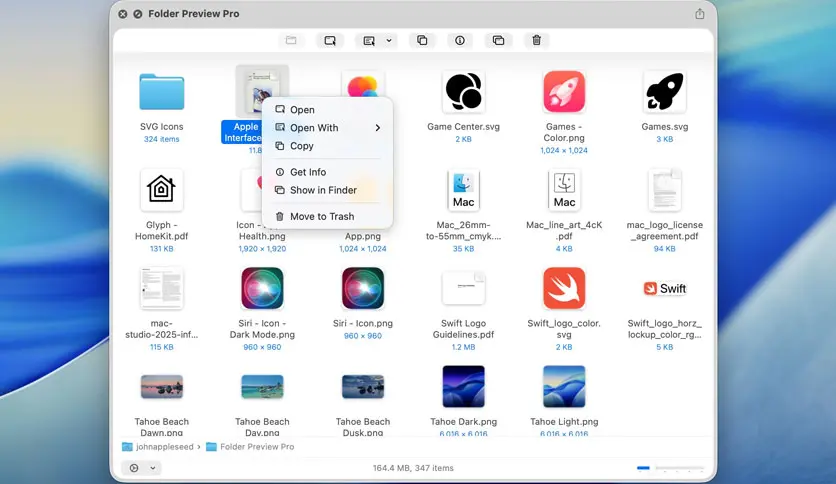Viewport: 836px width, 484px height.
Task: Choose Get Info from context menu
Action: coord(327,172)
